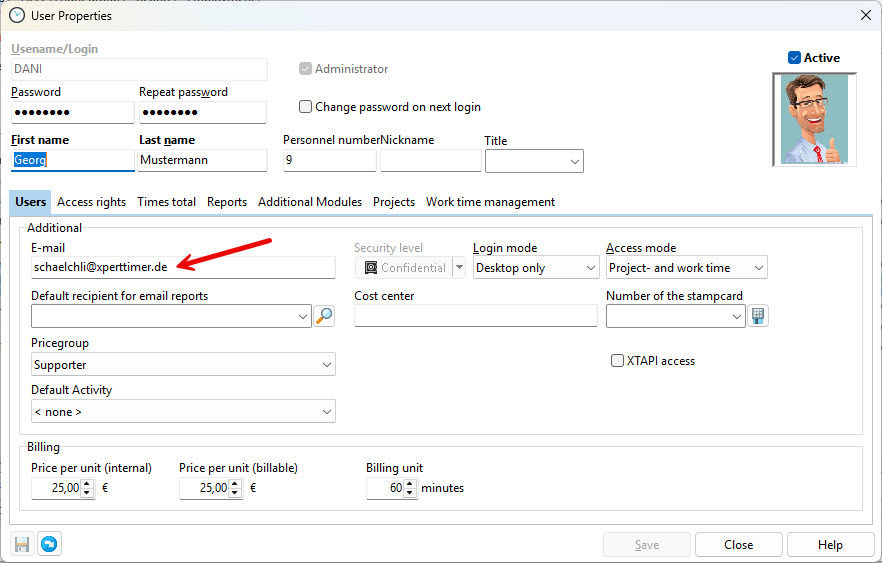Switch to the Access rights tab
882x563 pixels.
click(x=91, y=202)
